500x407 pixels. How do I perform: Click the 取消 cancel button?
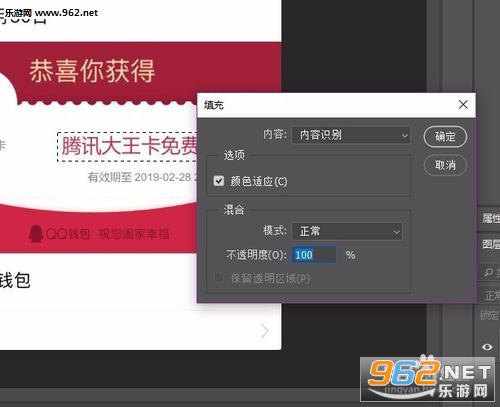[445, 165]
